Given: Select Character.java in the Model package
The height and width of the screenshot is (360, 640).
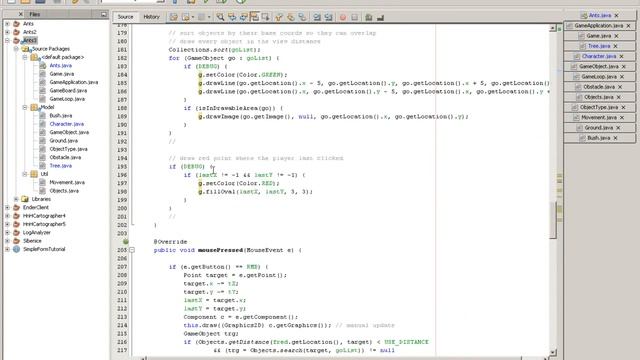Looking at the screenshot, I should click(67, 124).
